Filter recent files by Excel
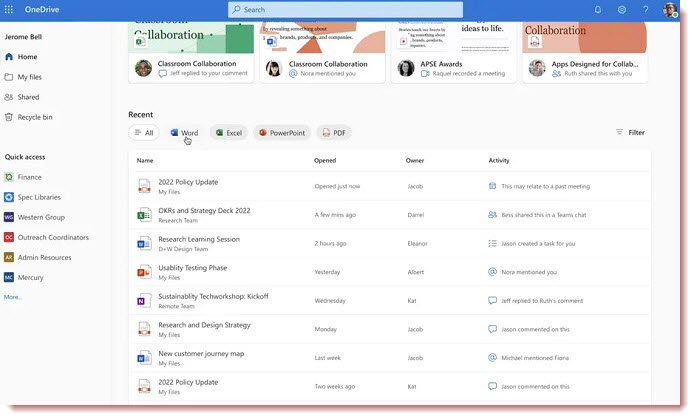Screen dimensions: 695x420 point(228,132)
